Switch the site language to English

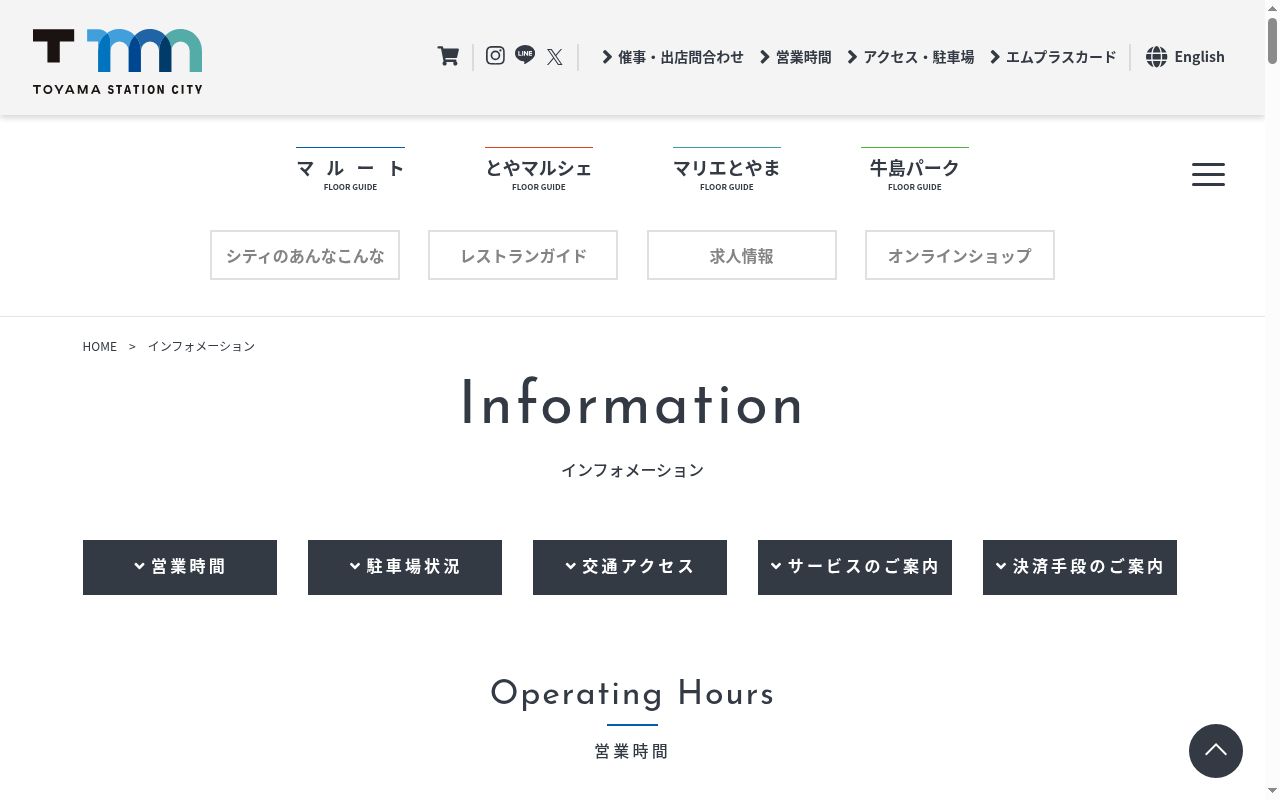click(x=1199, y=57)
